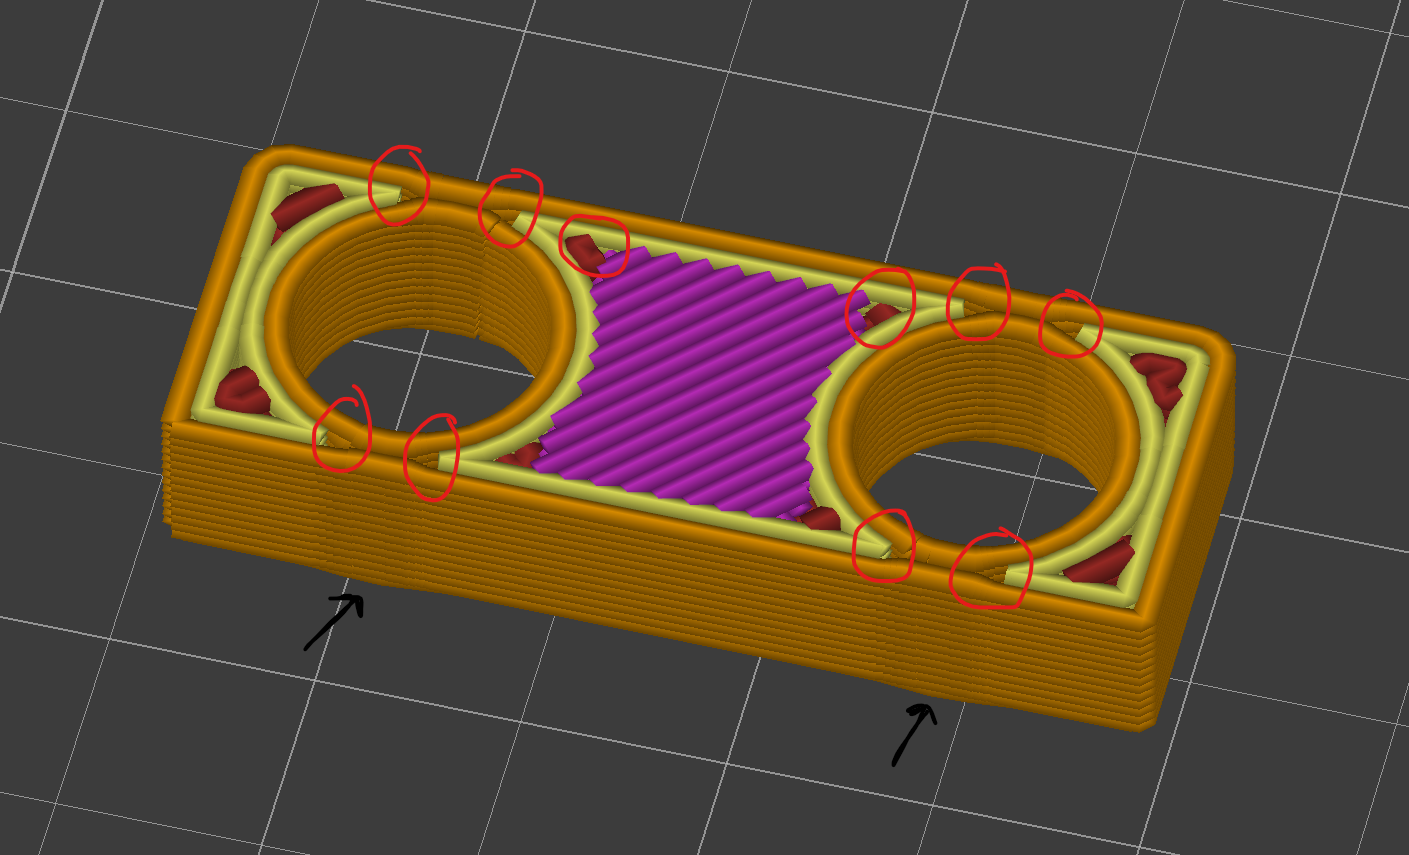Screen dimensions: 1409x855
Task: Click the topmost red circled seam gap
Action: tap(398, 185)
